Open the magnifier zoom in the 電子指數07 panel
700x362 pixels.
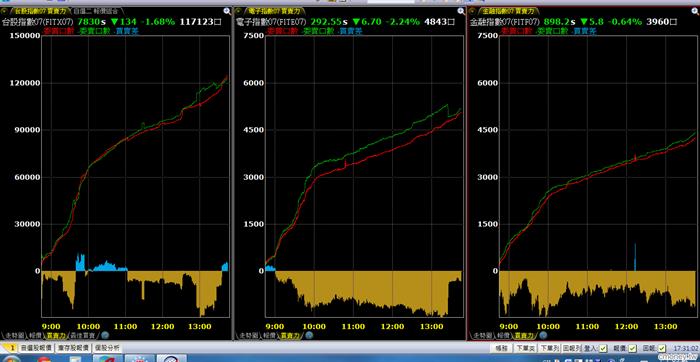pos(461,11)
